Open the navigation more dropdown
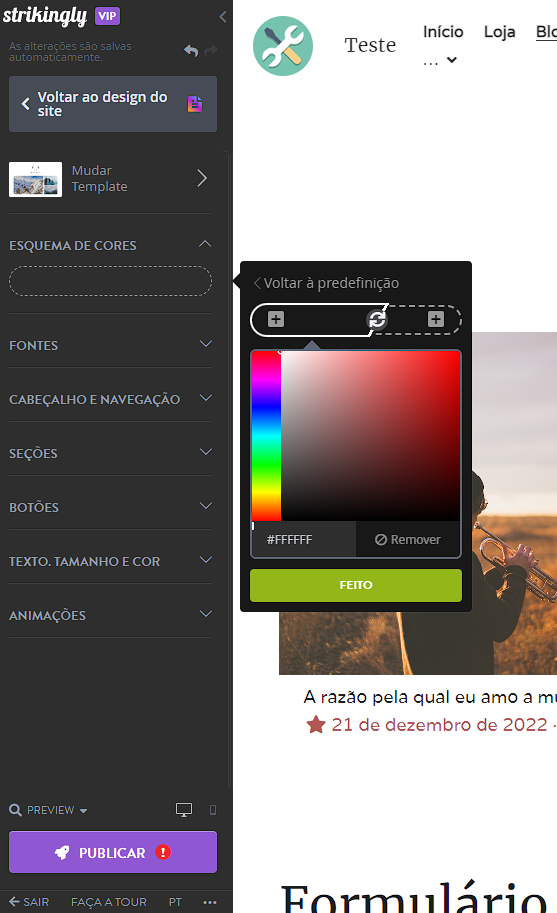The image size is (557, 913). tap(440, 61)
